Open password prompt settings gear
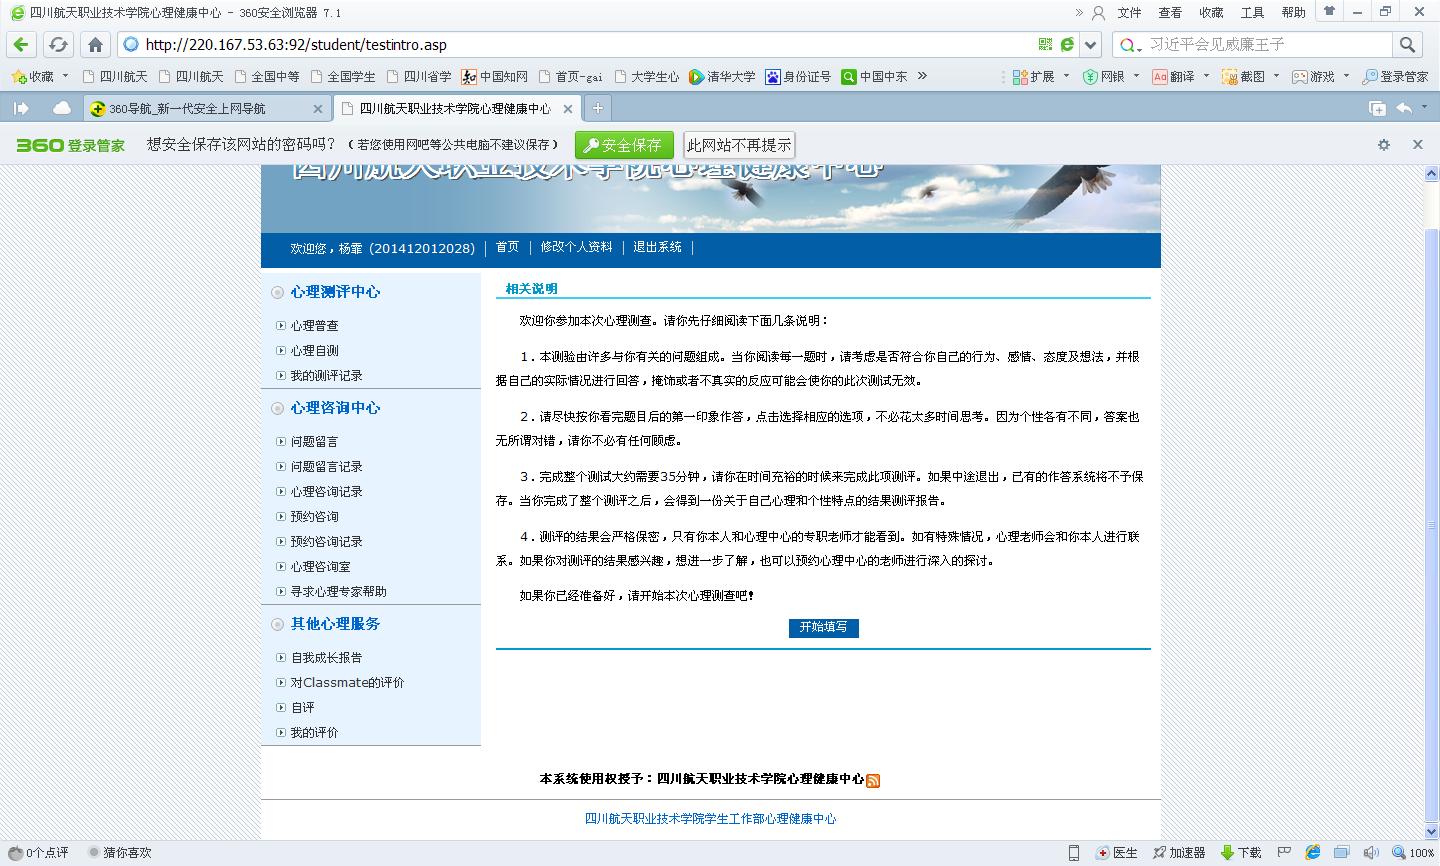The width and height of the screenshot is (1440, 866). [x=1384, y=145]
